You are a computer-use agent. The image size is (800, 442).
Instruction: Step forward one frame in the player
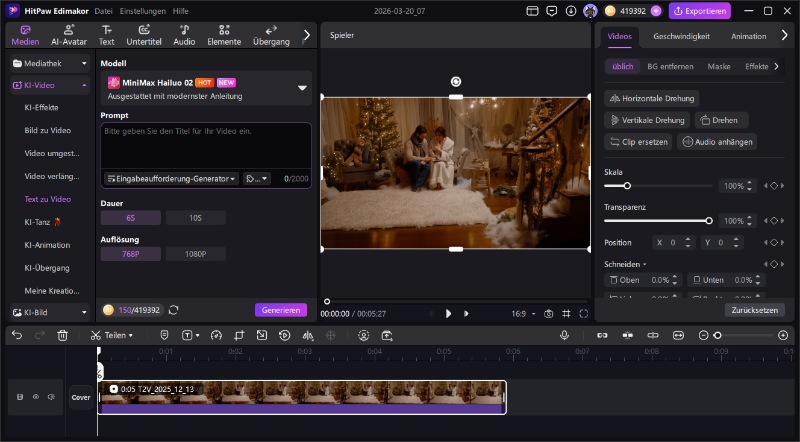(x=466, y=314)
